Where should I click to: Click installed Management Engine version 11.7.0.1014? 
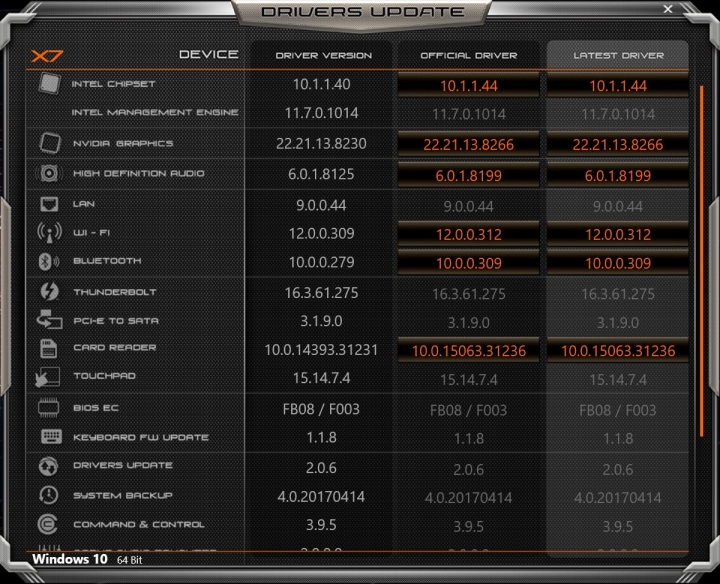pos(321,113)
